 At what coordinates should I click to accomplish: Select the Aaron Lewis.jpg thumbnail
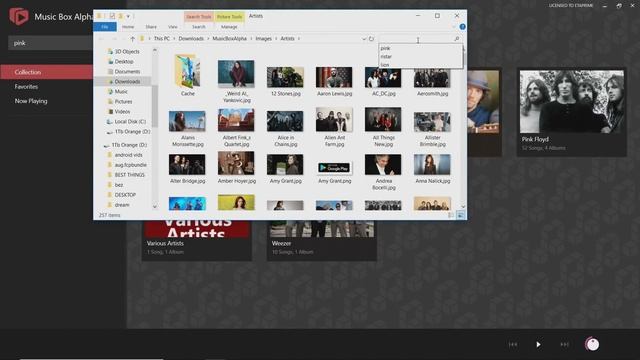tap(334, 77)
